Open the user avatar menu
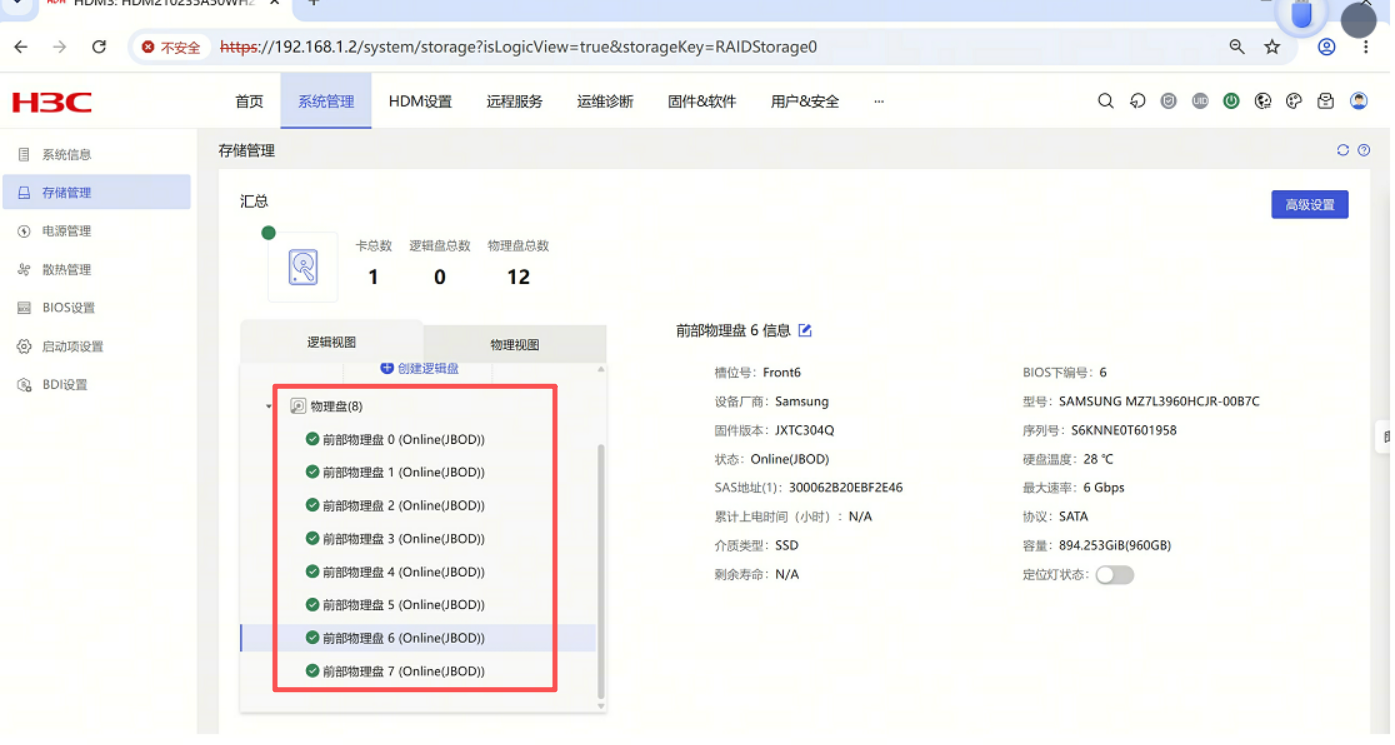1395x745 pixels. pyautogui.click(x=1358, y=101)
